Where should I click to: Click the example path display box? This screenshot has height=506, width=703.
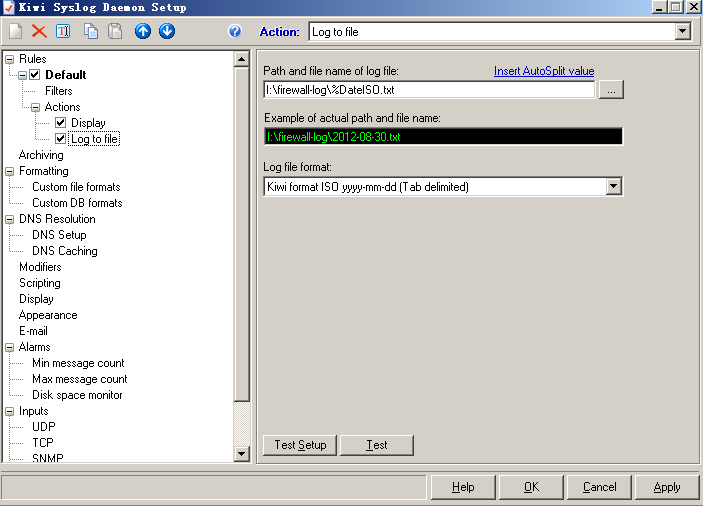443,137
